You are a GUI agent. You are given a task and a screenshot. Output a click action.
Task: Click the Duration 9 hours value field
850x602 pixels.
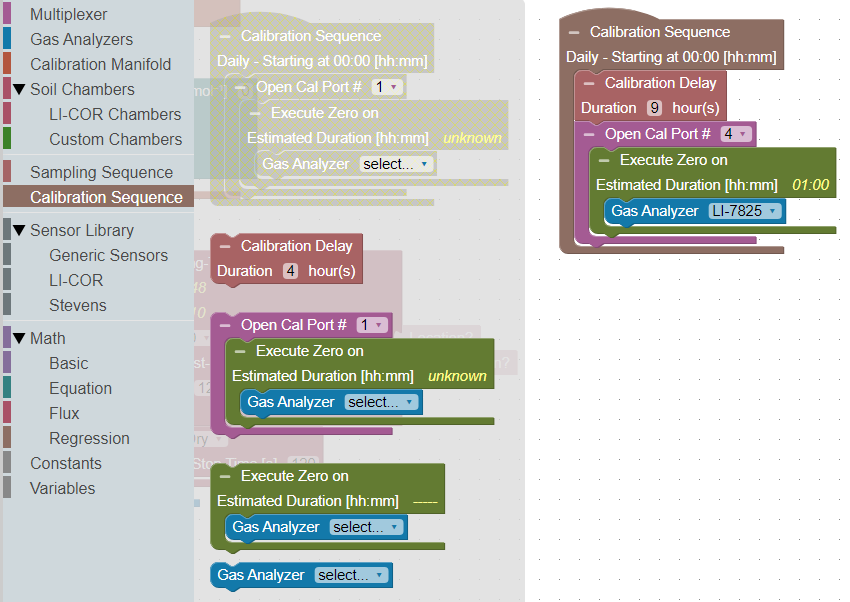pyautogui.click(x=654, y=108)
